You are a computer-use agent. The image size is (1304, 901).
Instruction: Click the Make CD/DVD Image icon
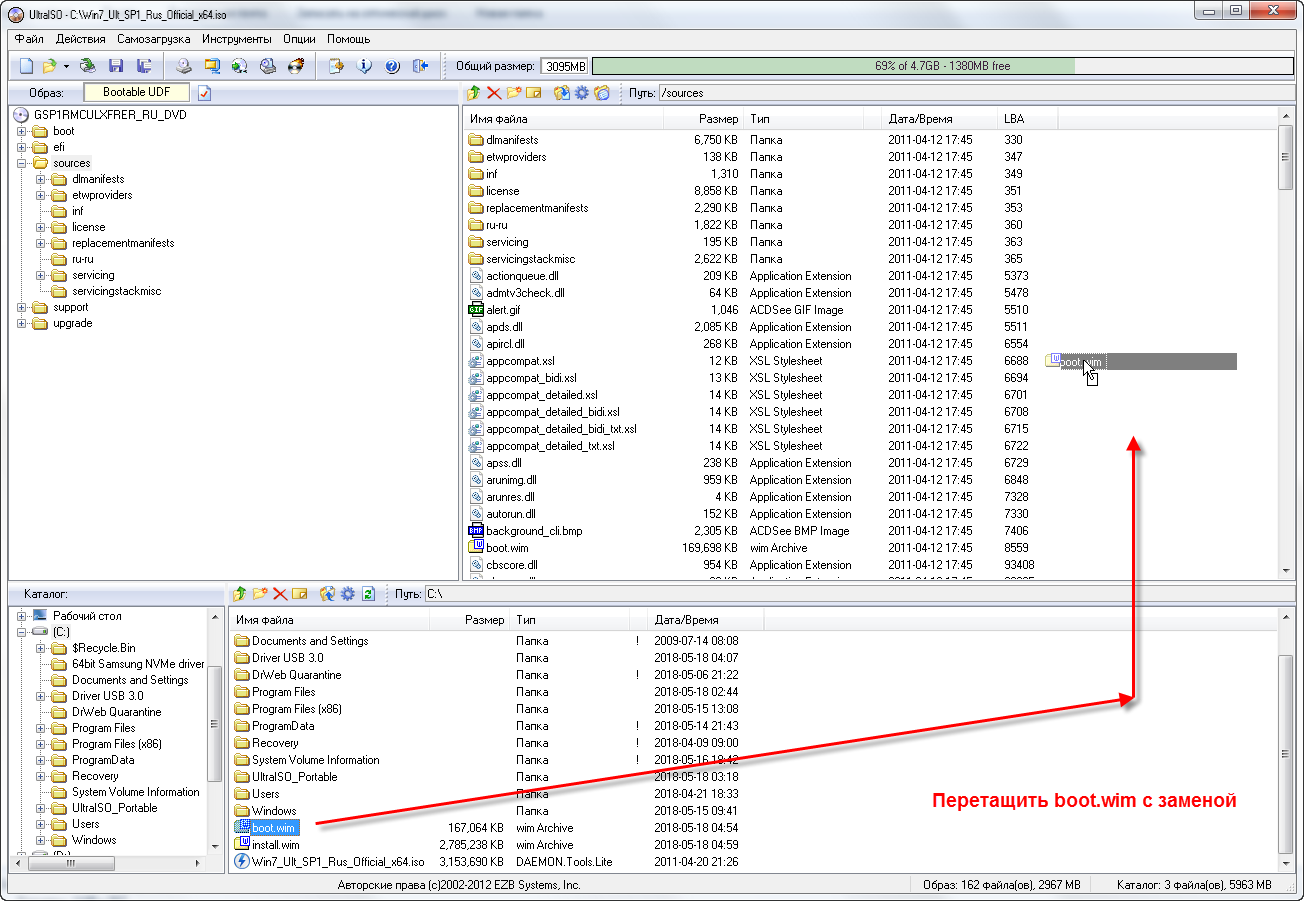[x=212, y=66]
